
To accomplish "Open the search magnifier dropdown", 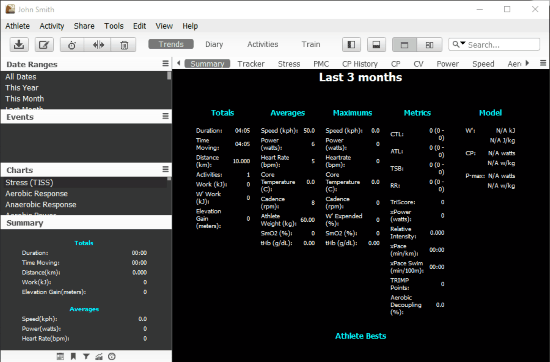I will click(458, 44).
